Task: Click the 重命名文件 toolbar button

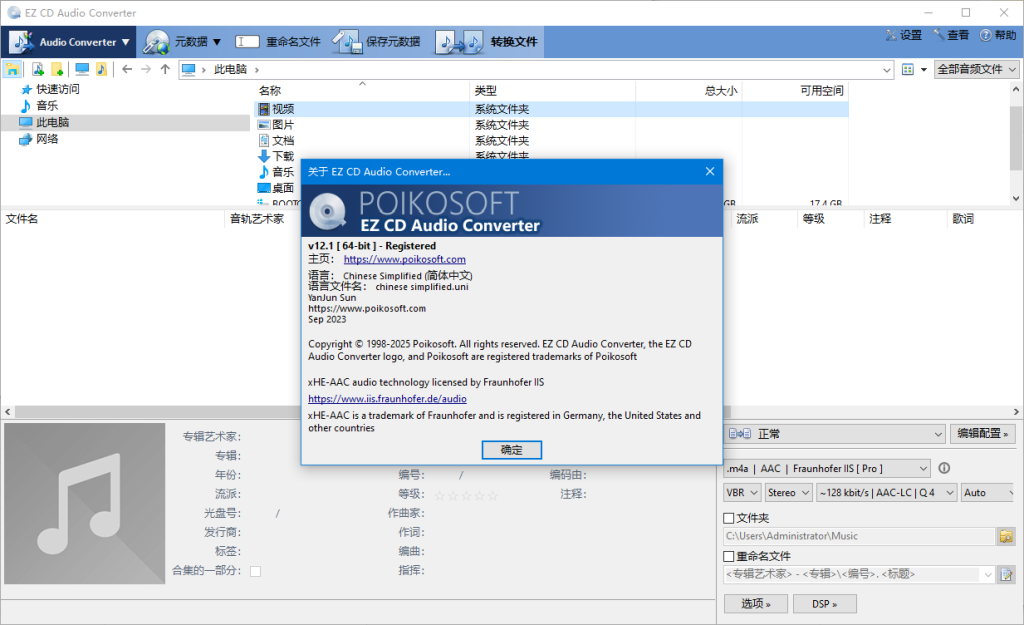Action: click(278, 42)
